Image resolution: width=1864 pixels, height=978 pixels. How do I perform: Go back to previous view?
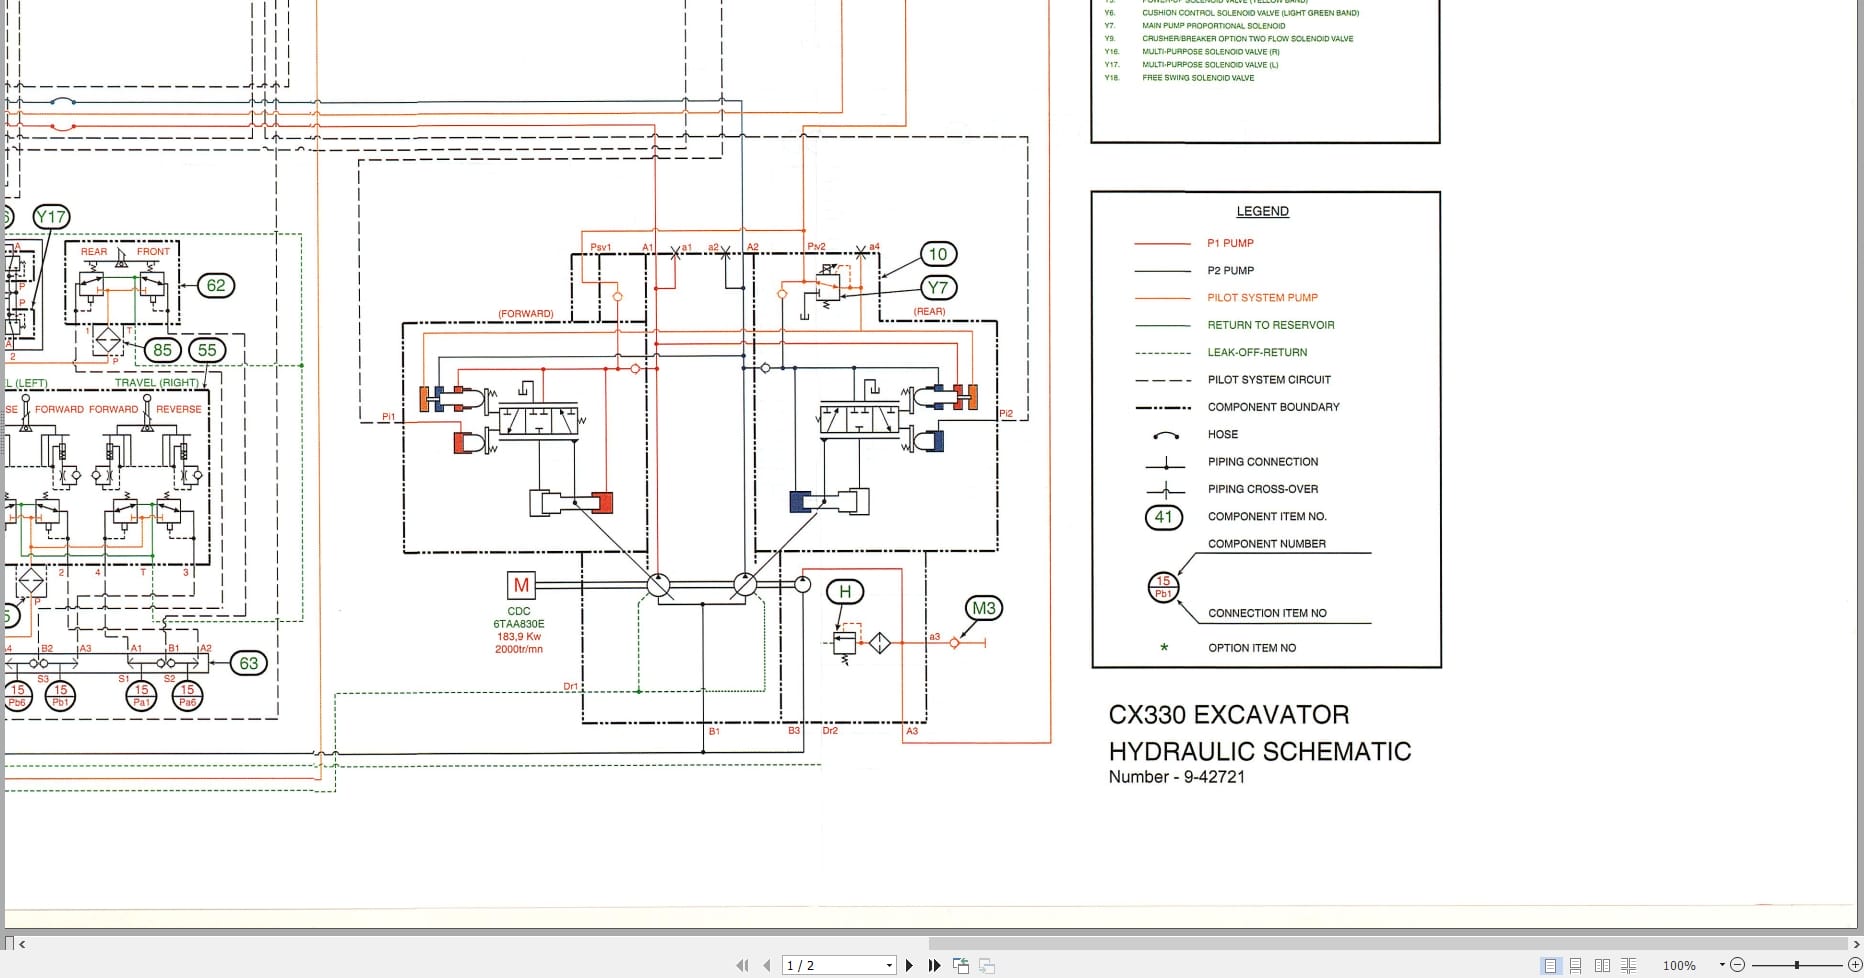tap(961, 965)
